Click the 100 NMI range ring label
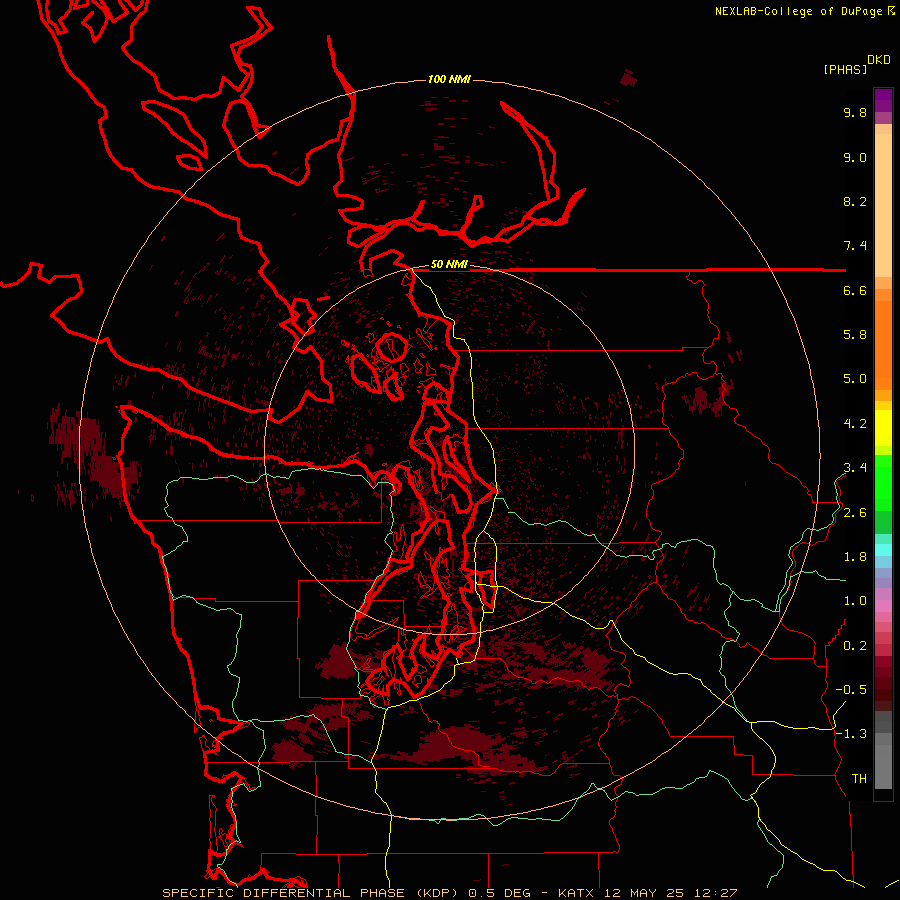900x900 pixels. (449, 79)
